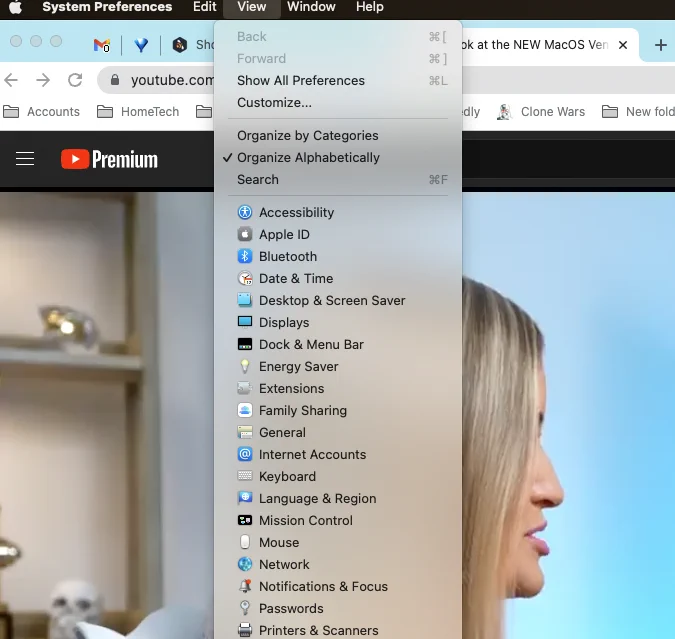
Task: Choose Network preferences
Action: [338, 564]
